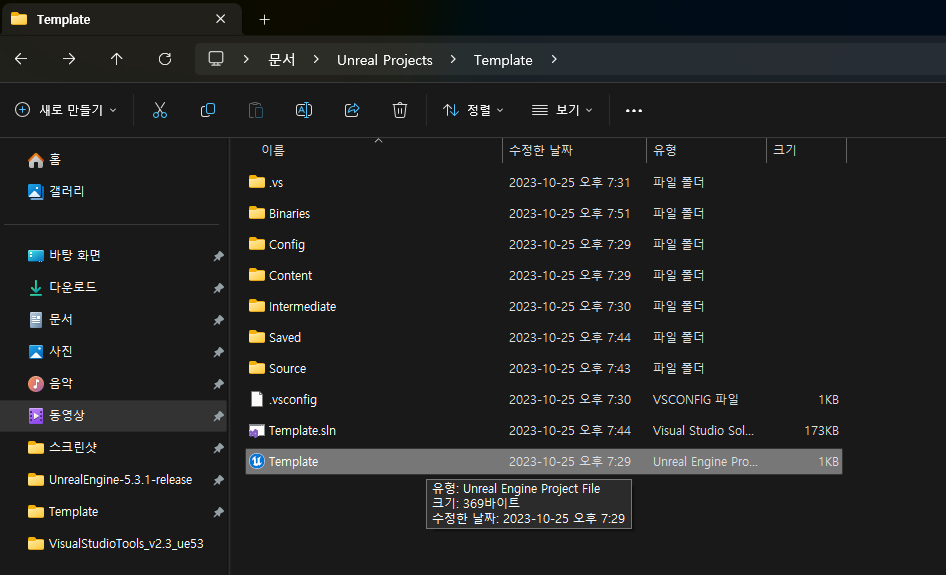Close the Template tab
This screenshot has height=575, width=946.
(x=220, y=19)
